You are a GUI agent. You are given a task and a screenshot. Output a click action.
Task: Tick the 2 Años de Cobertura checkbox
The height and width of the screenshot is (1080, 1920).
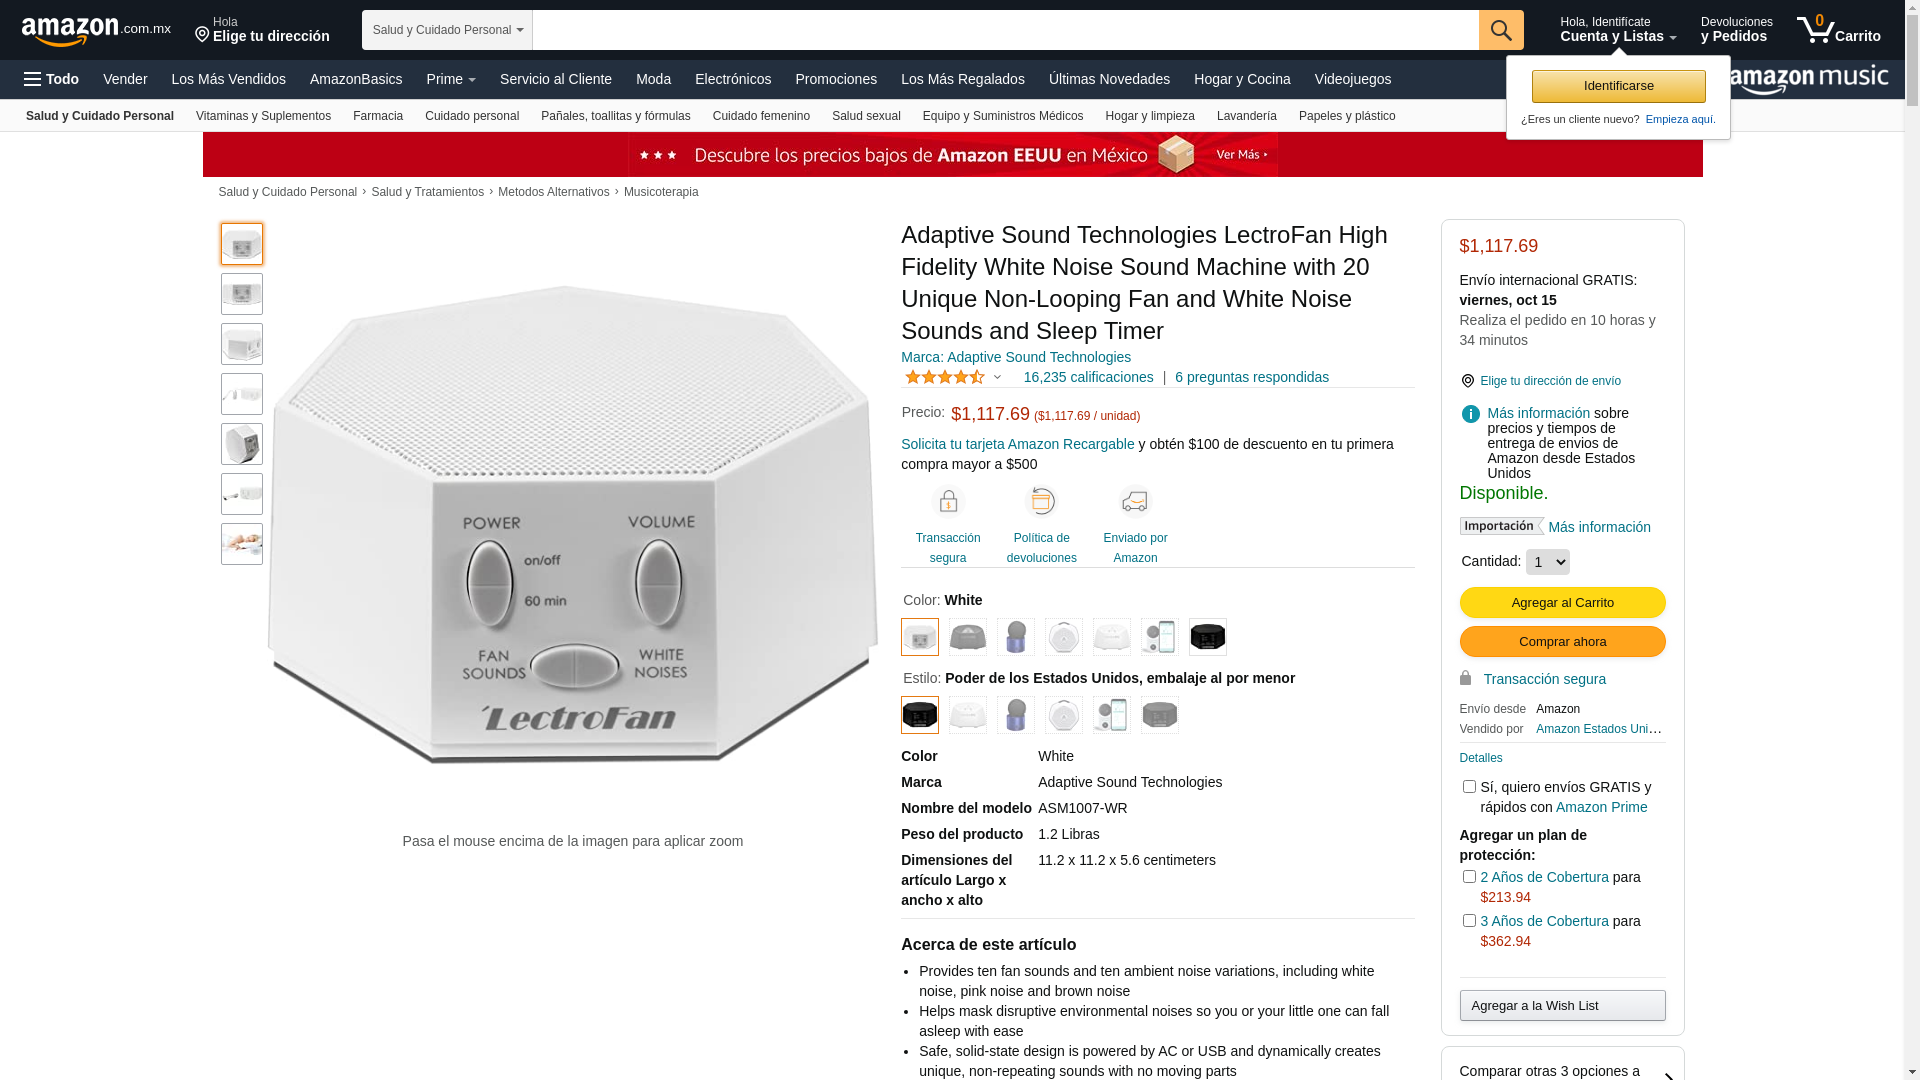tap(1468, 877)
